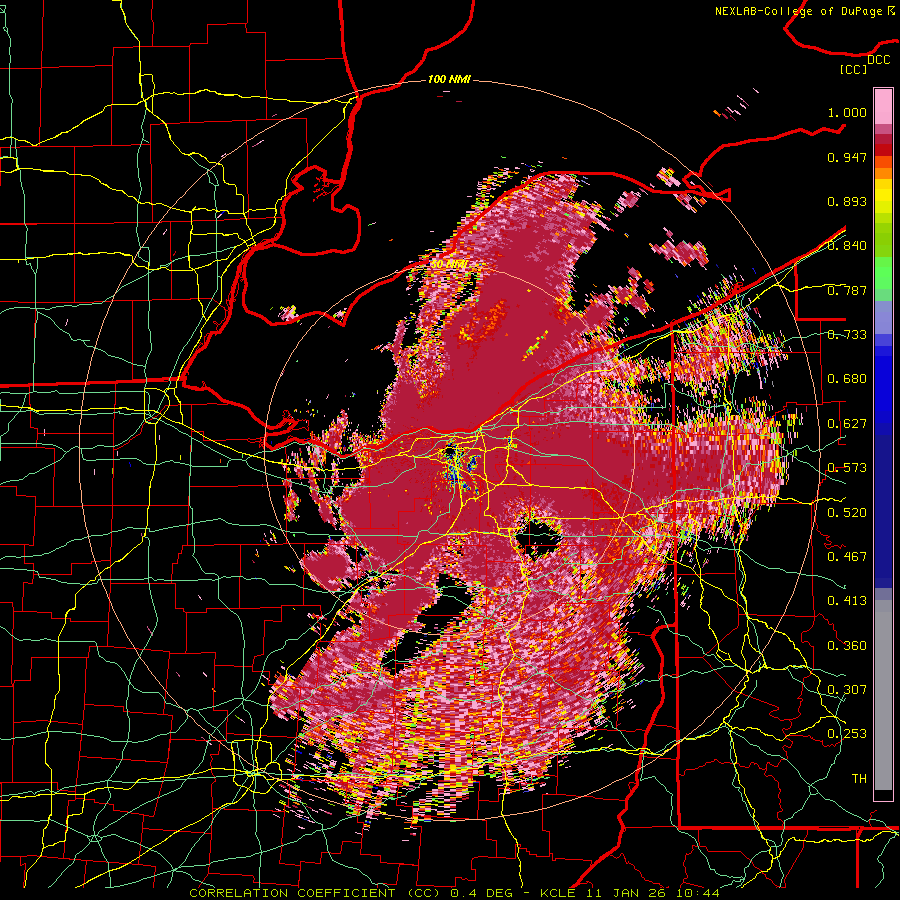Click the pink top segment of the color bar
900x900 pixels.
pos(883,107)
